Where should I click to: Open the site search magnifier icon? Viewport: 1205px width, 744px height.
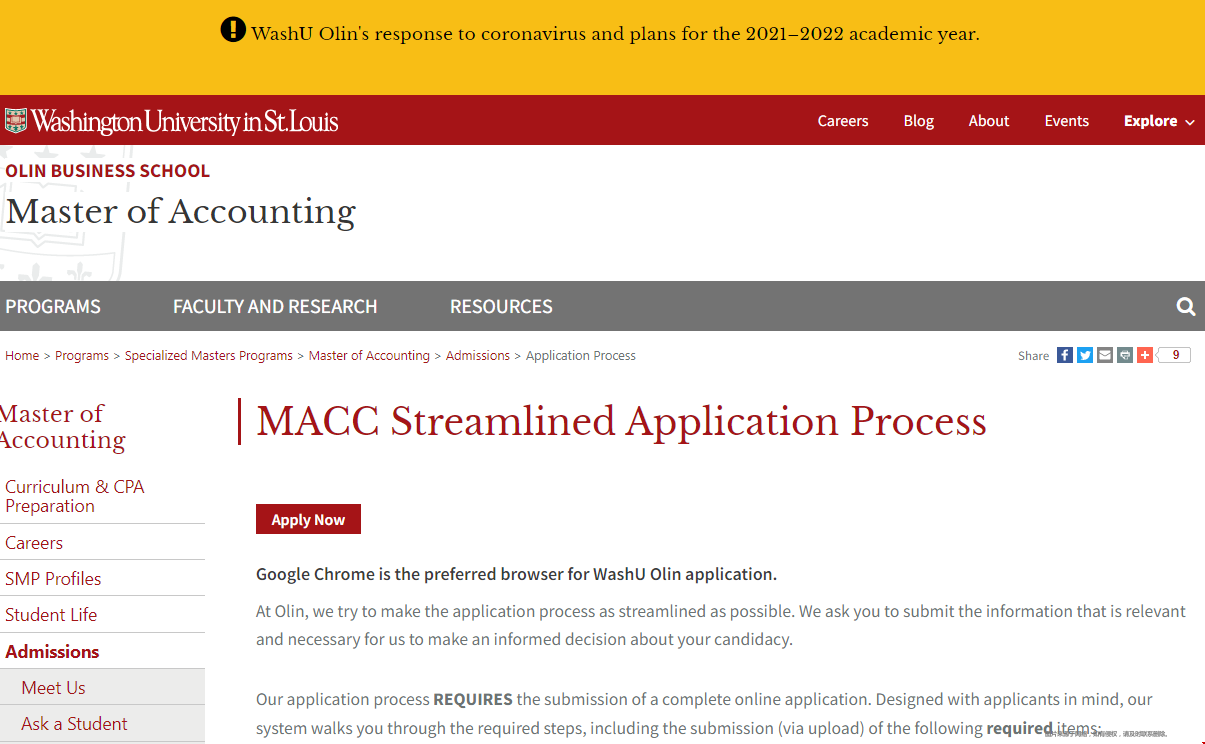1186,307
